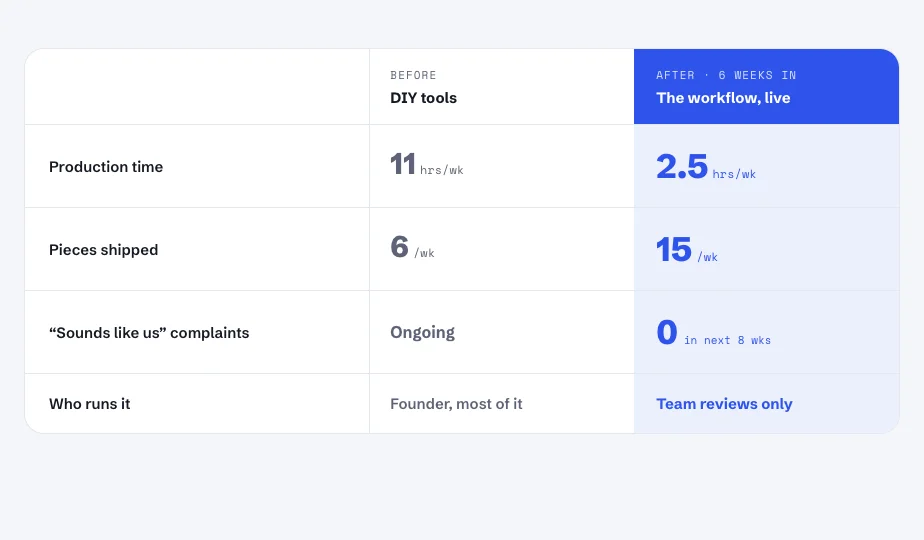Click the 'Who runs it' row label
This screenshot has height=540, width=924.
90,404
